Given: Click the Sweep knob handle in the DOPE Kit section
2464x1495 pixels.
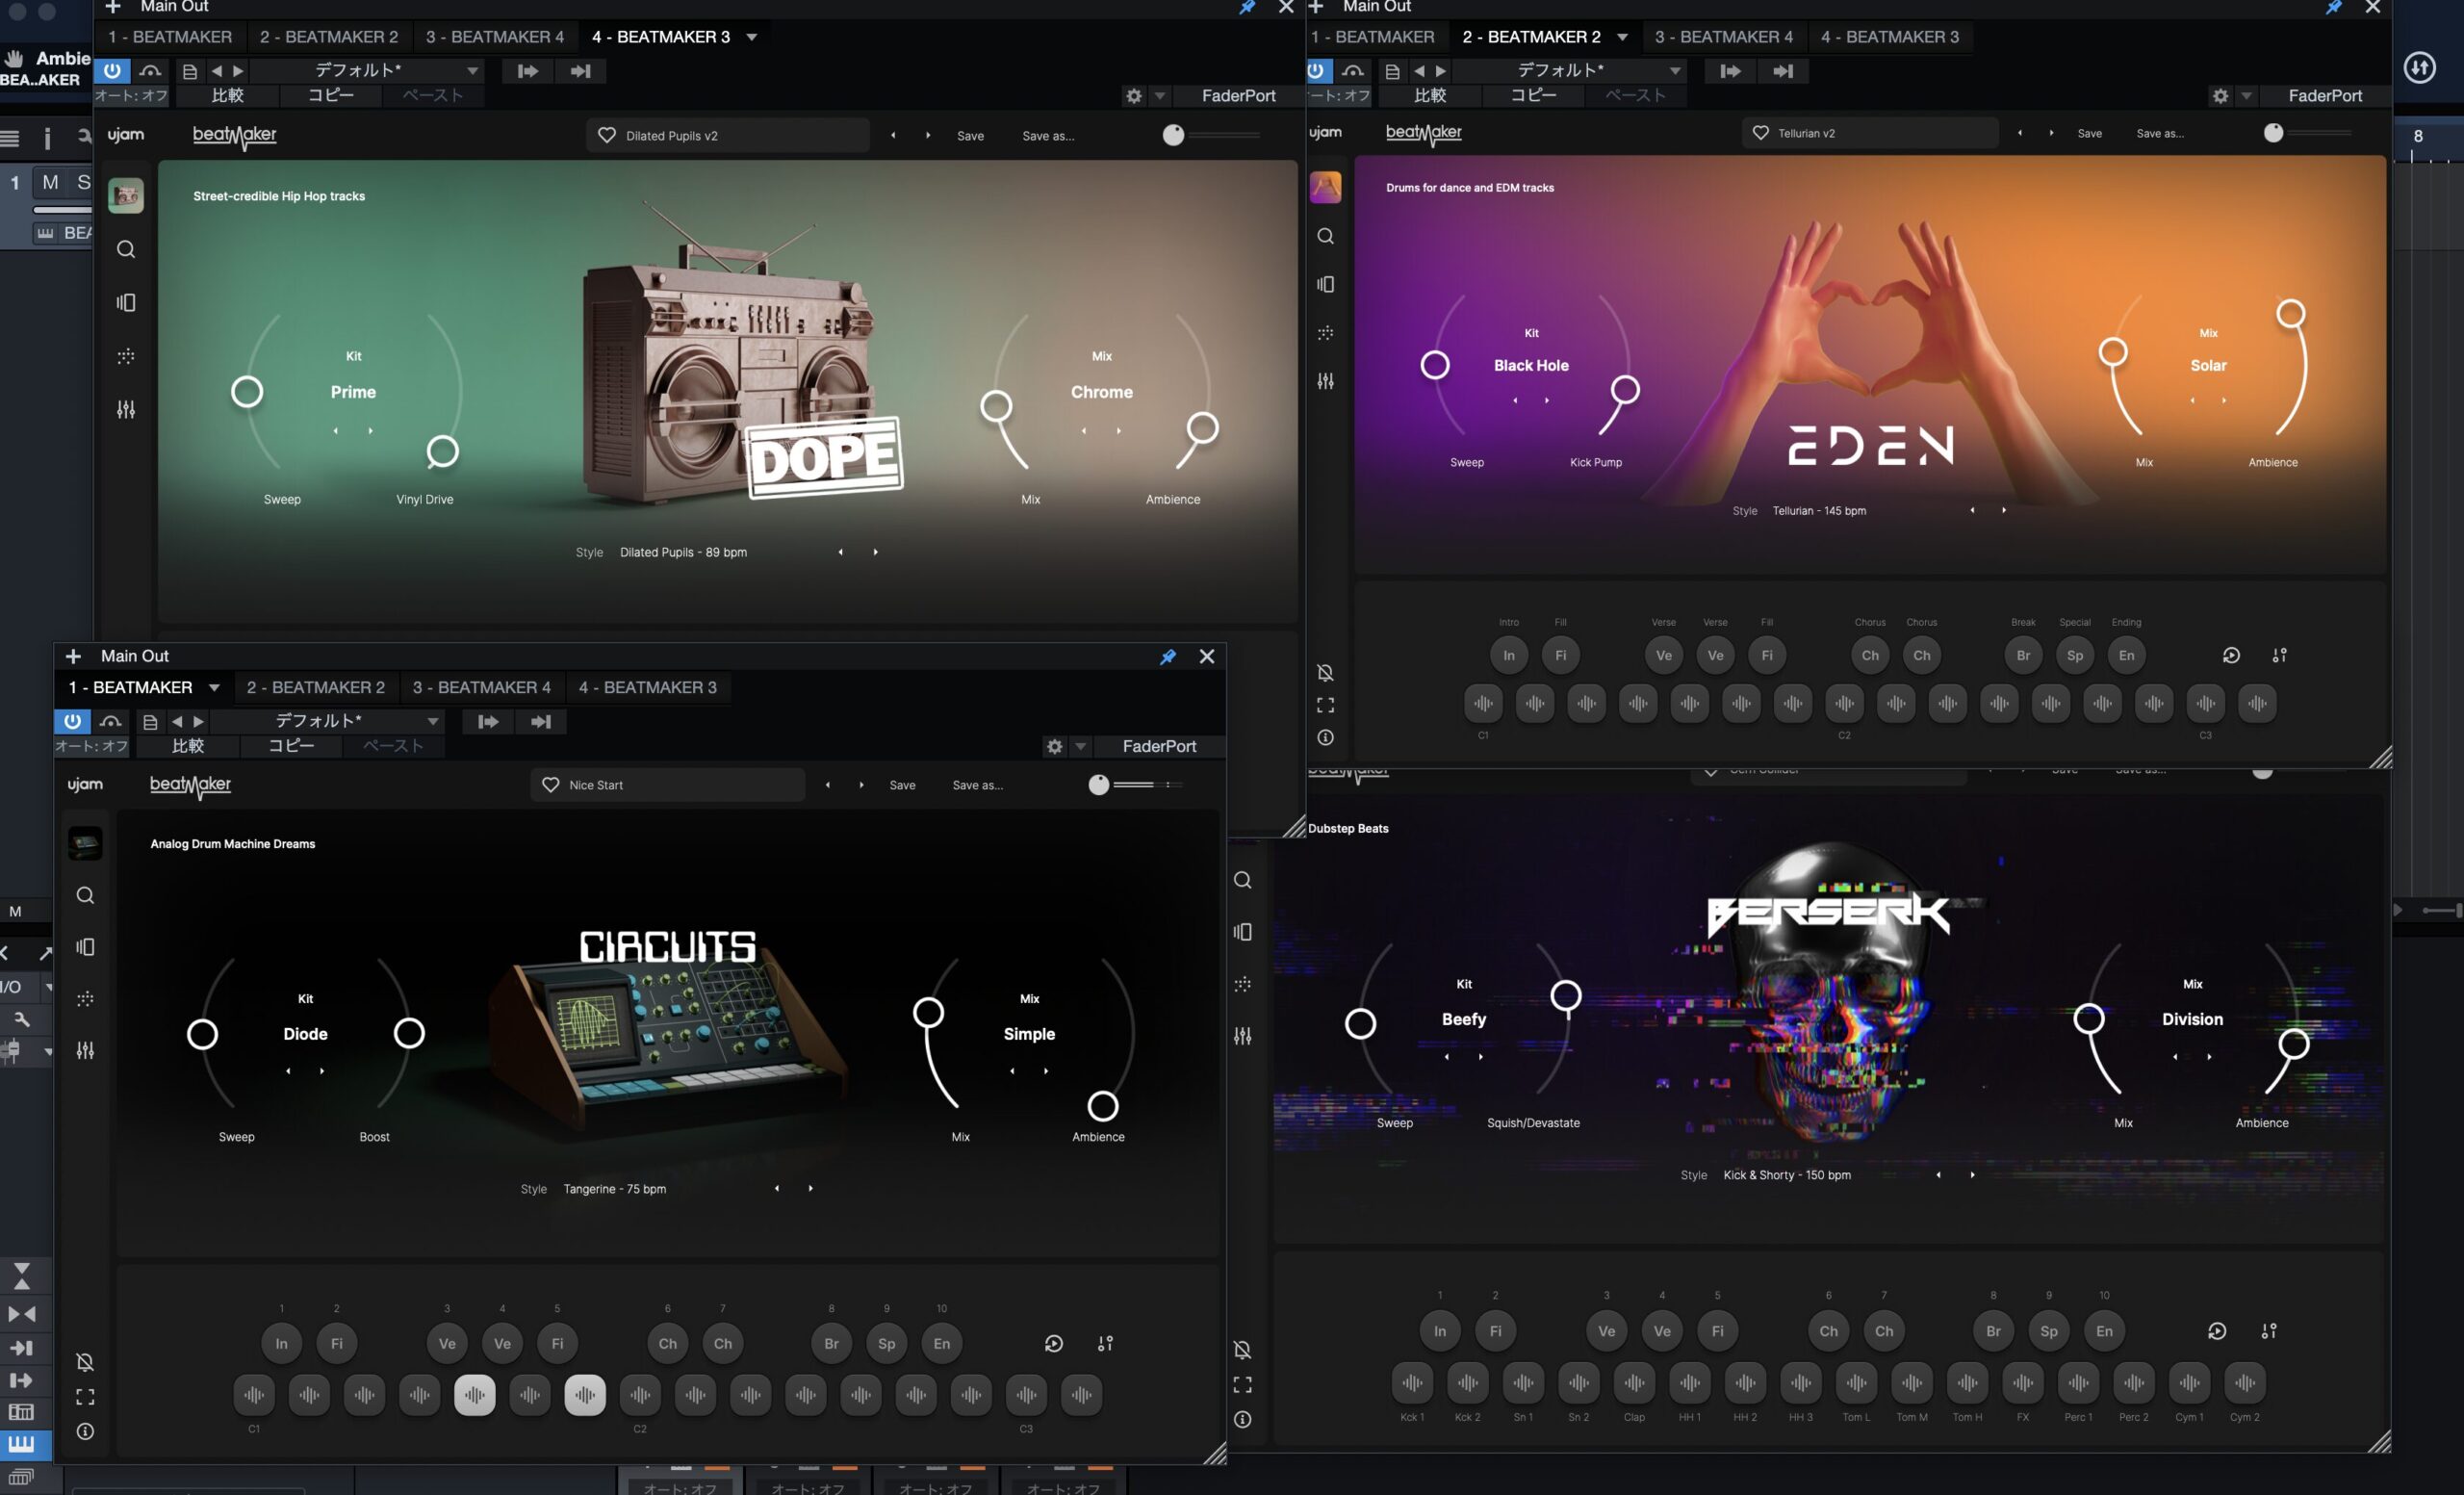Looking at the screenshot, I should click(247, 391).
